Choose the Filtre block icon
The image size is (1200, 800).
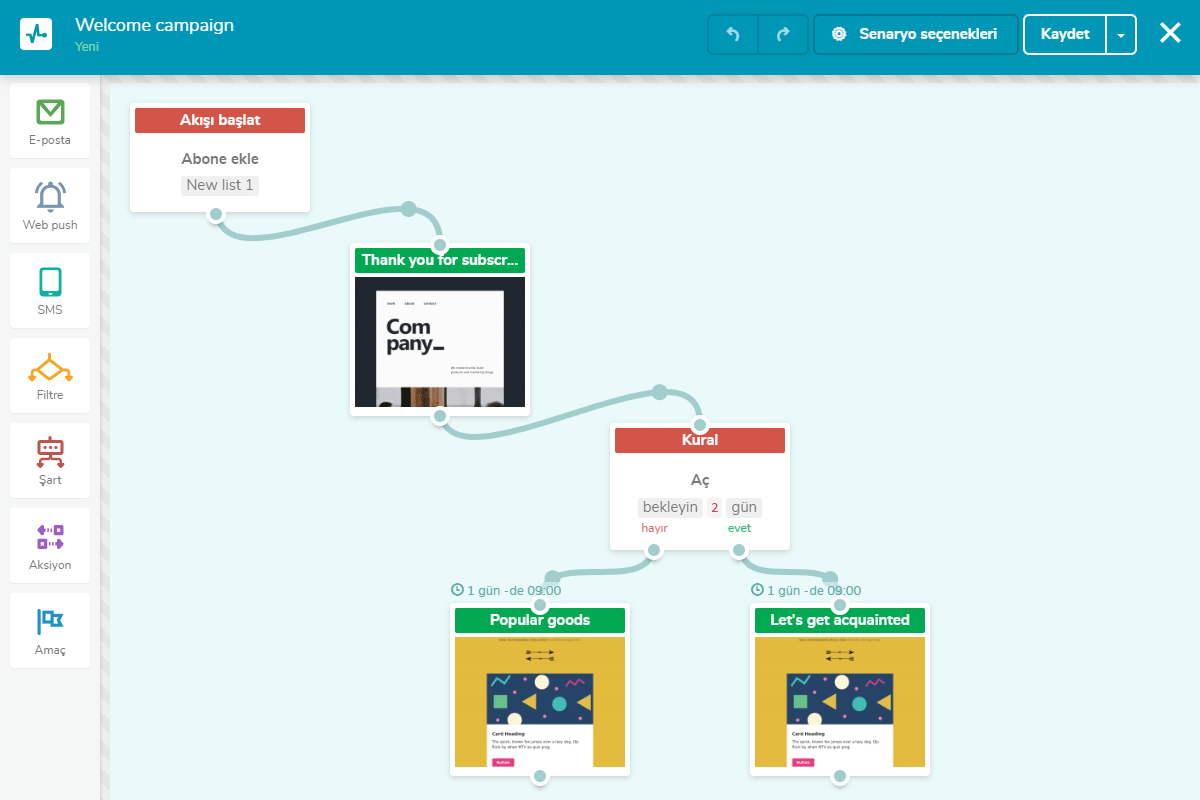50,368
